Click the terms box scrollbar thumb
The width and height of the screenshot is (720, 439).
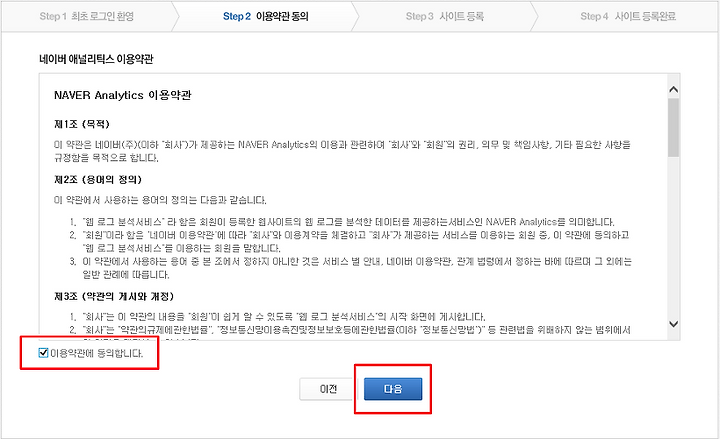[673, 128]
